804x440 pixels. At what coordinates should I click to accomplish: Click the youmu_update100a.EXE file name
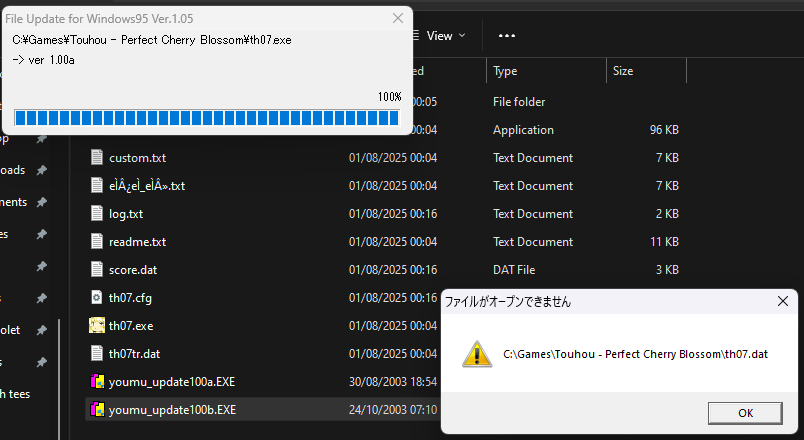(x=172, y=382)
